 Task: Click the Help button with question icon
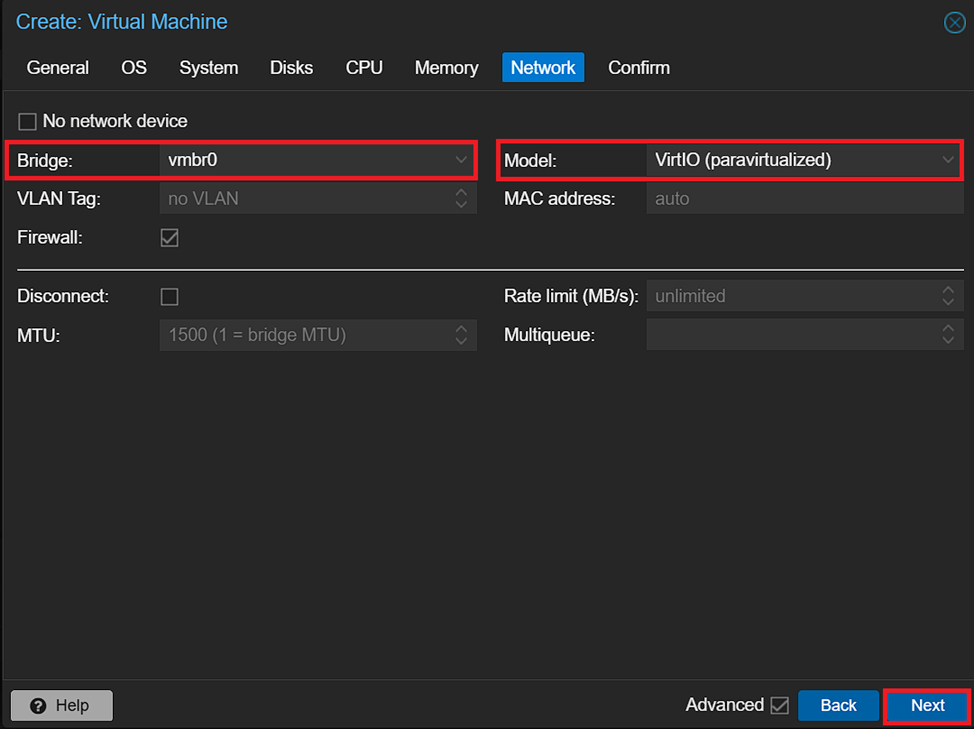point(62,705)
